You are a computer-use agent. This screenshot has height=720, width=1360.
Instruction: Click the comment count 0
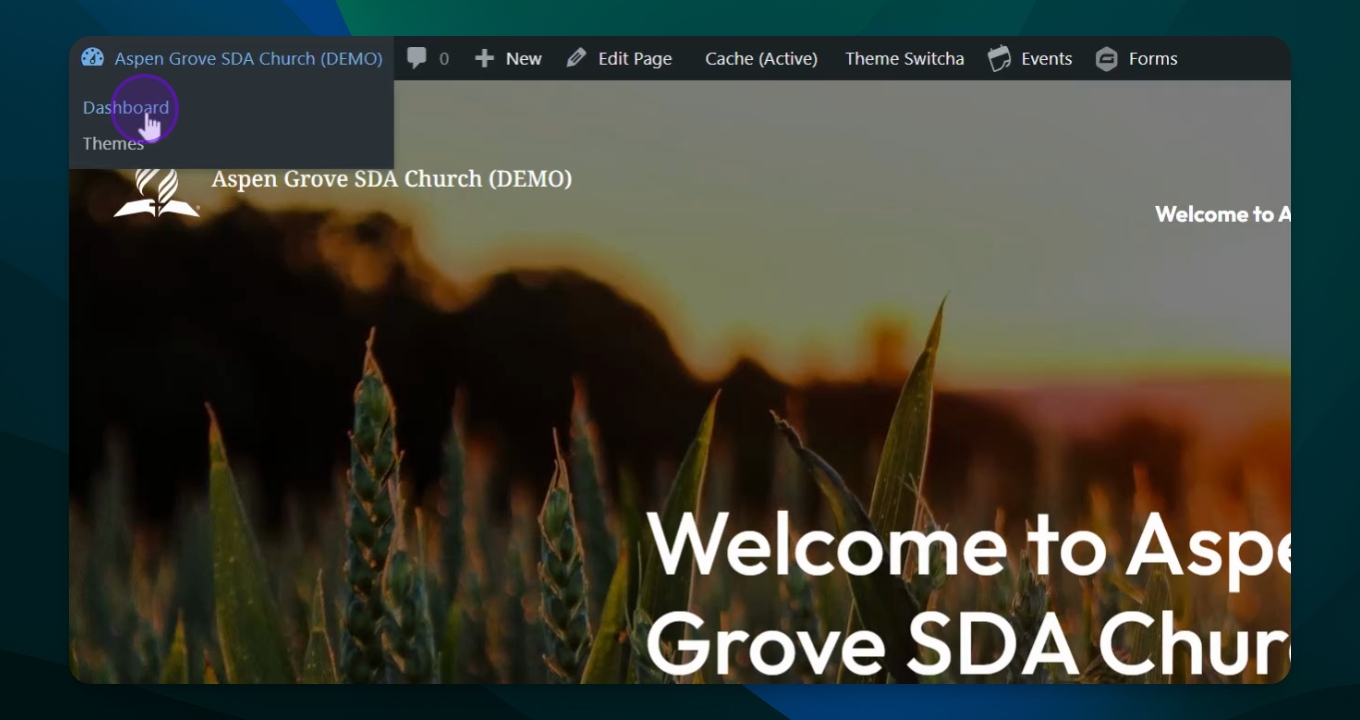[444, 59]
